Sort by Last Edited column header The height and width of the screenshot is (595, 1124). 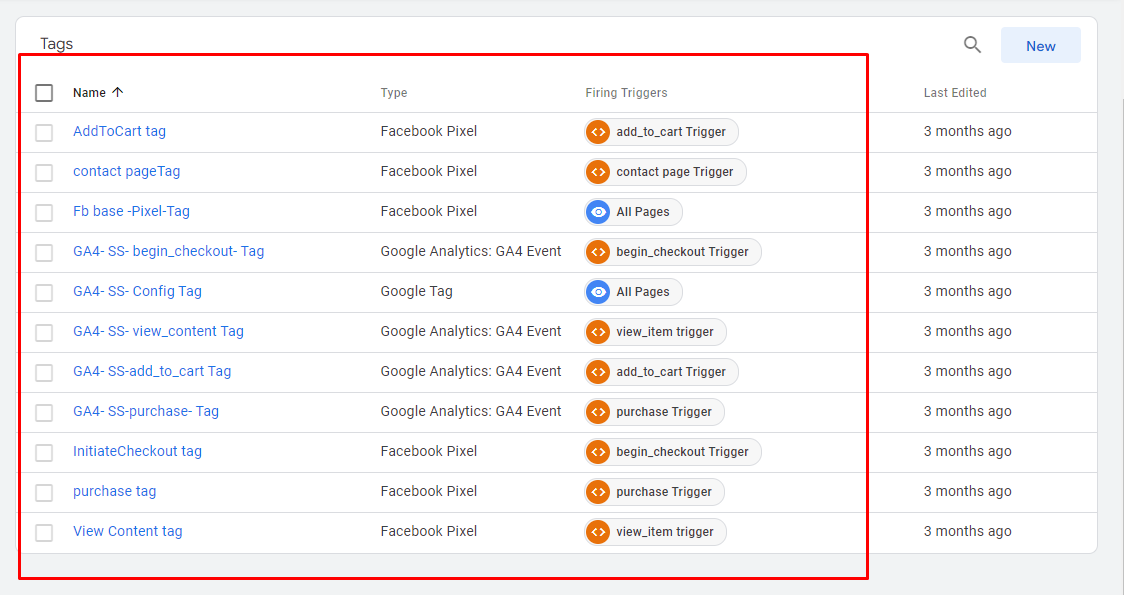tap(955, 92)
